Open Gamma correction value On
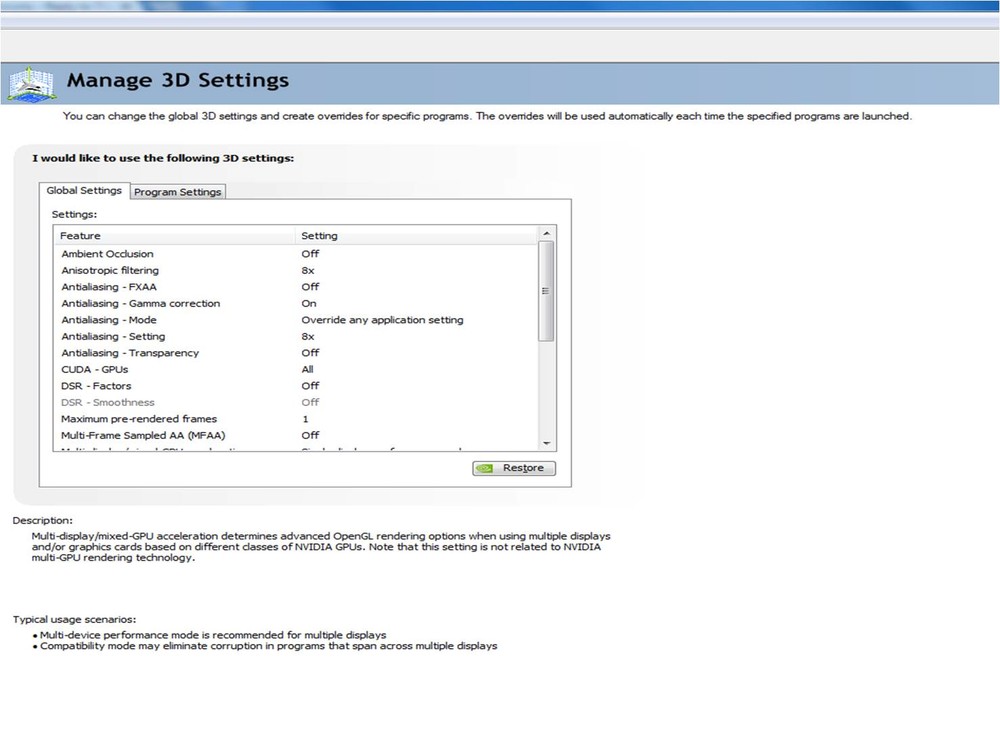 309,304
